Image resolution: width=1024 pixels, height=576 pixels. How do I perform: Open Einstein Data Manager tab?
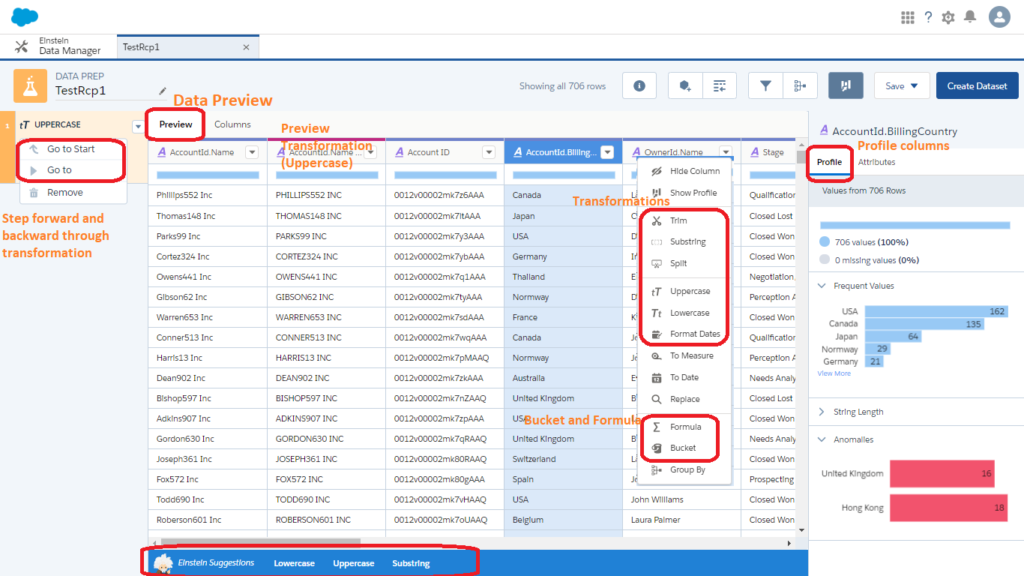click(59, 46)
